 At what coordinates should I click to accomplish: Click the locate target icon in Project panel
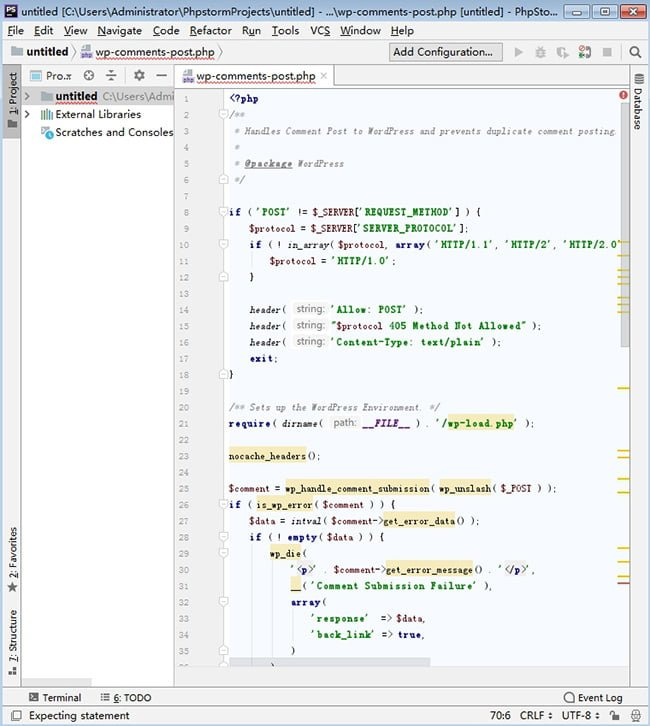point(89,75)
